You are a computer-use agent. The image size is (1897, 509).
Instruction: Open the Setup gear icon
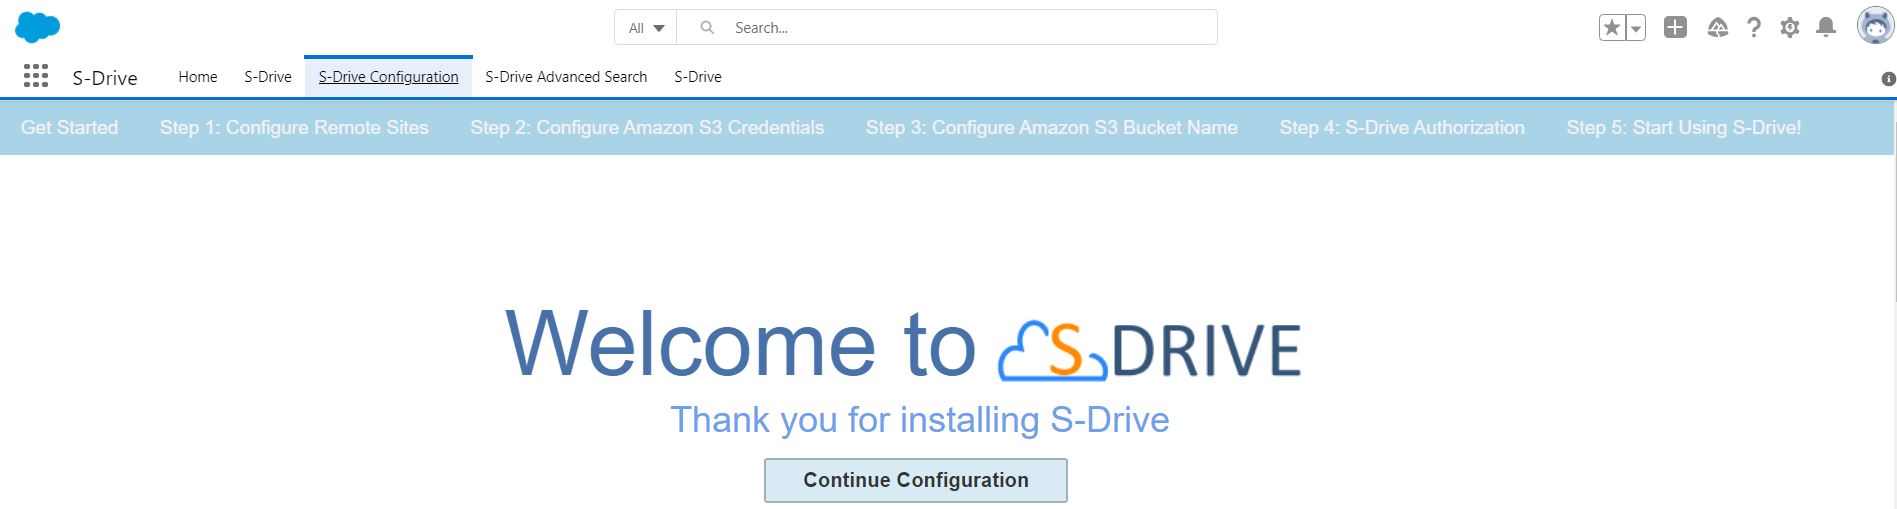point(1790,28)
